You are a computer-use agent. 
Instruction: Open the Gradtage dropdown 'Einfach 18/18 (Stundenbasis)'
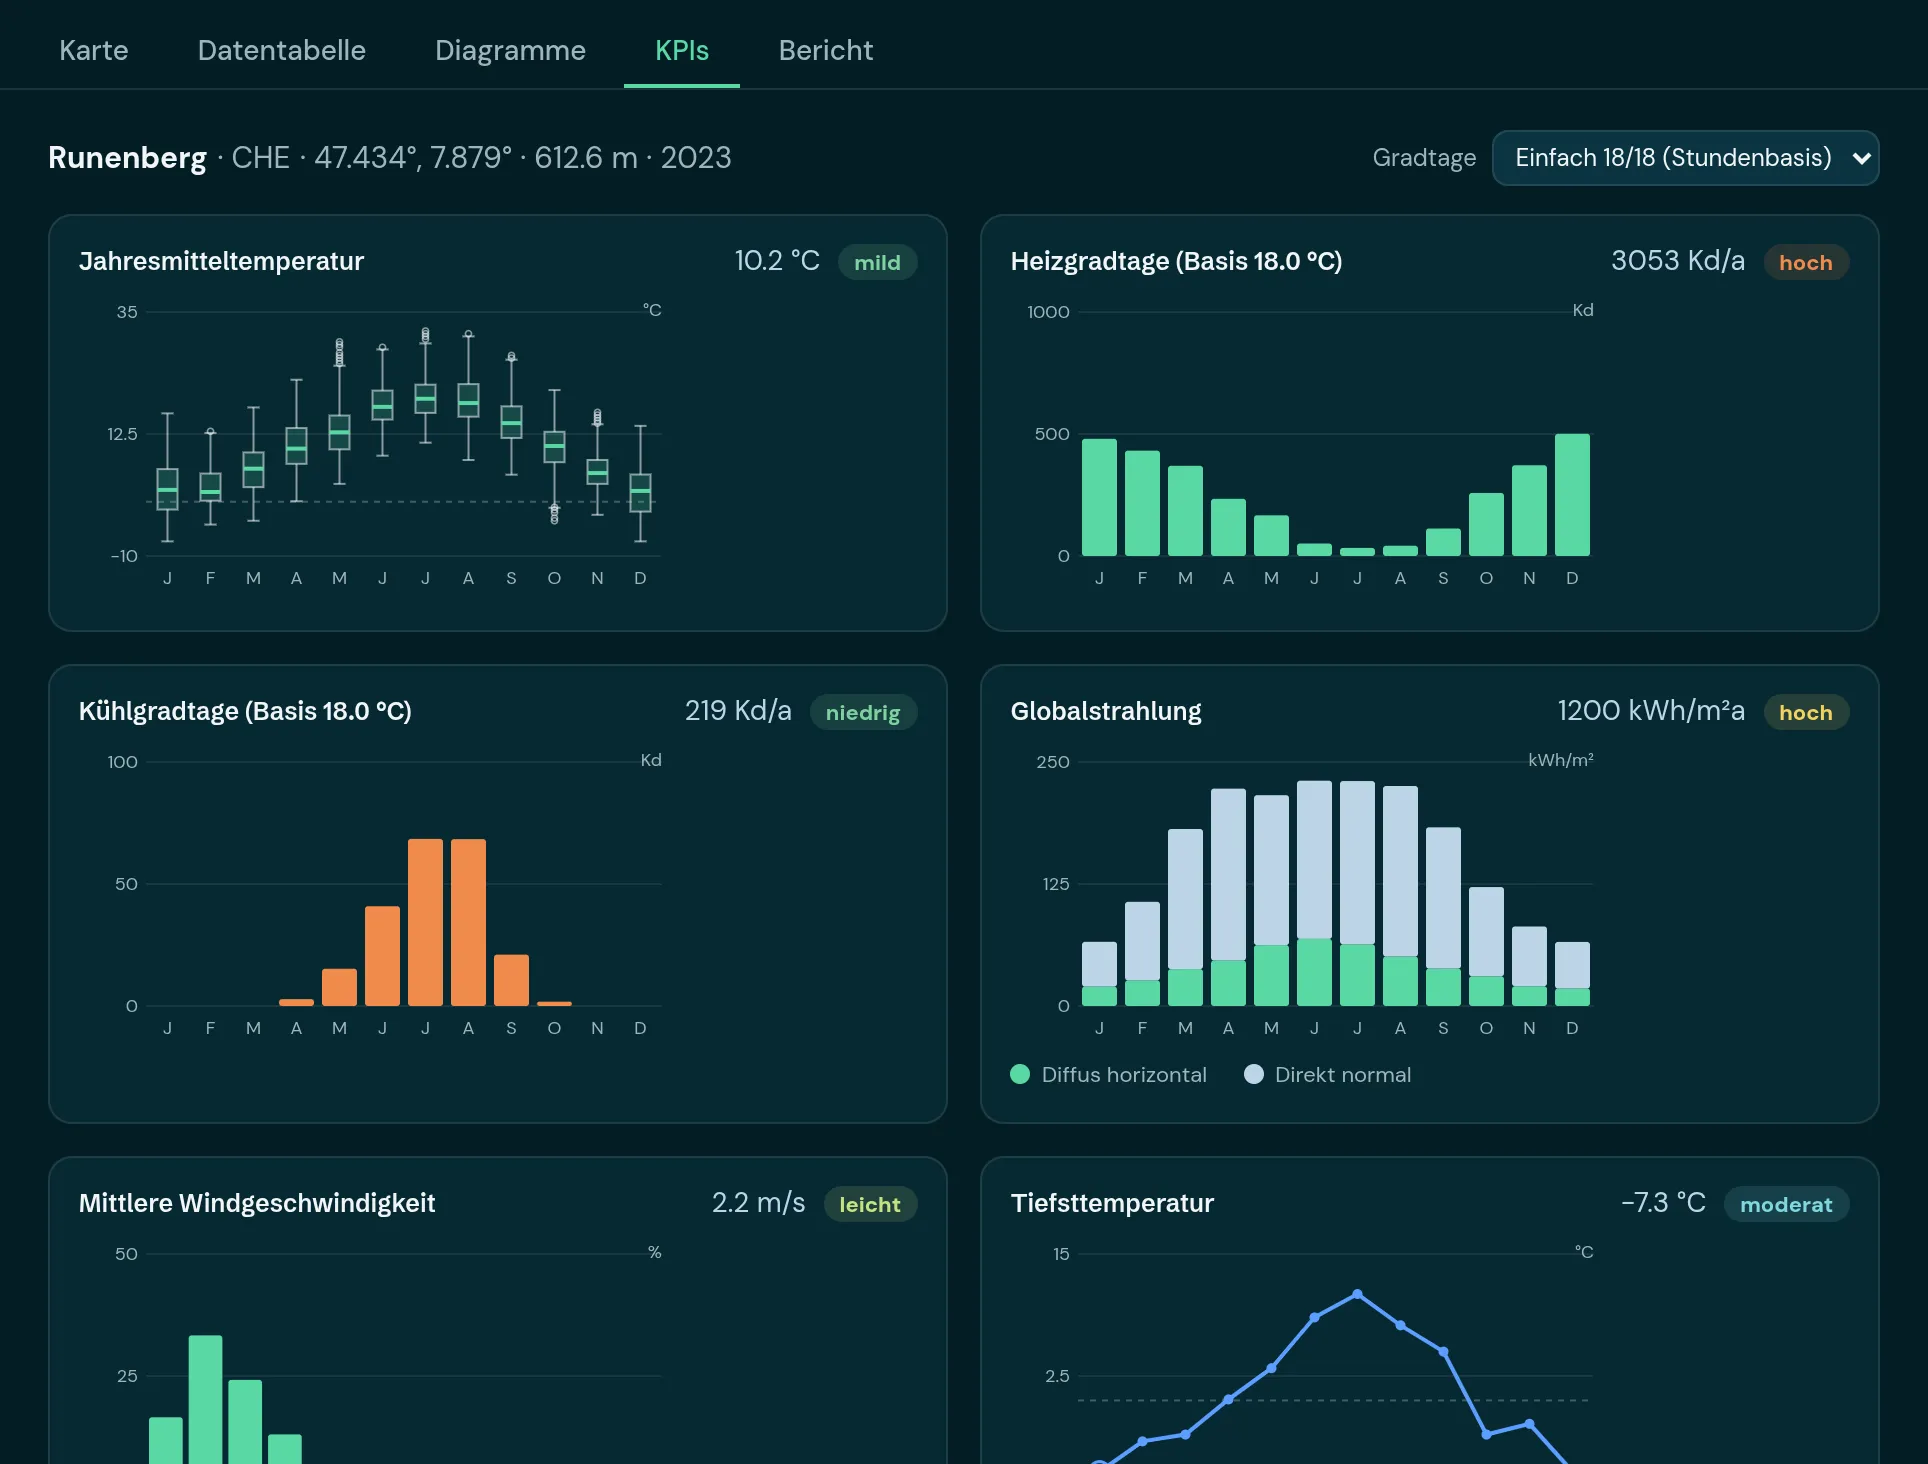1685,158
